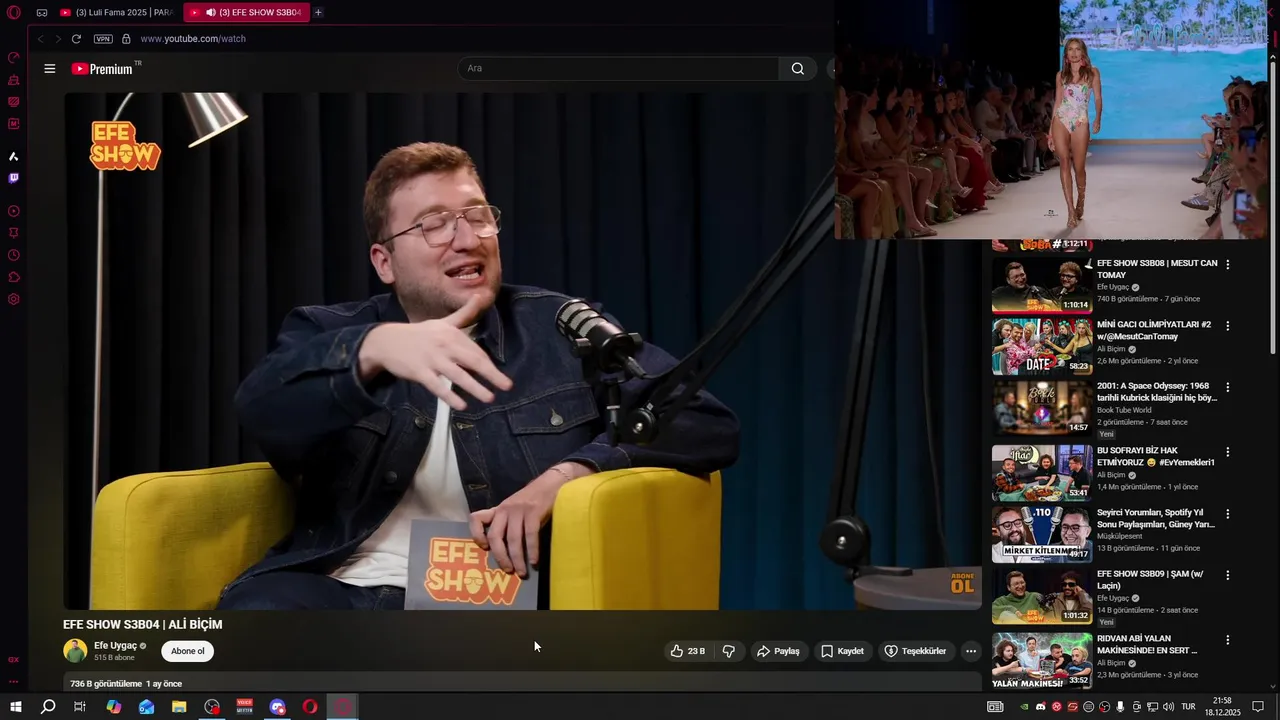This screenshot has height=720, width=1280.
Task: Click the detached fashion show video popout
Action: [1052, 119]
